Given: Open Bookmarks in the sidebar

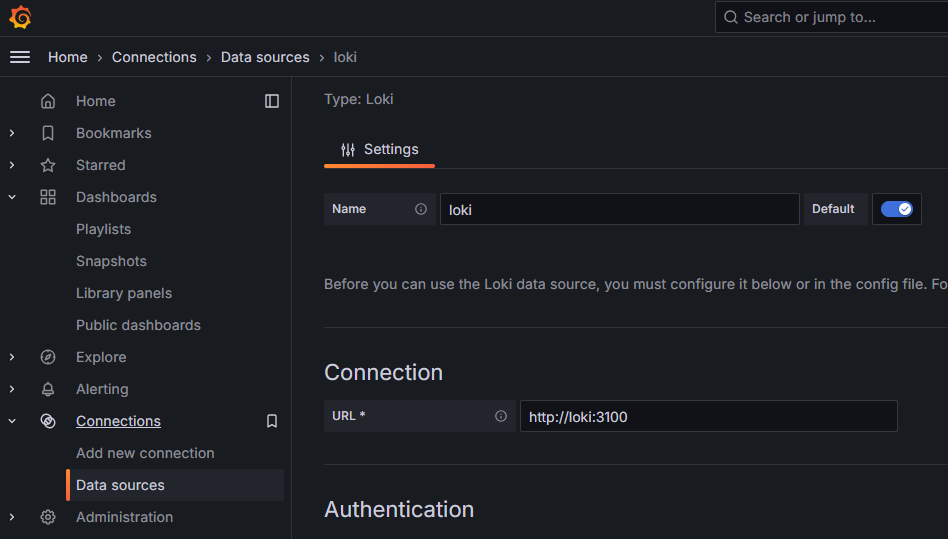Looking at the screenshot, I should click(114, 133).
